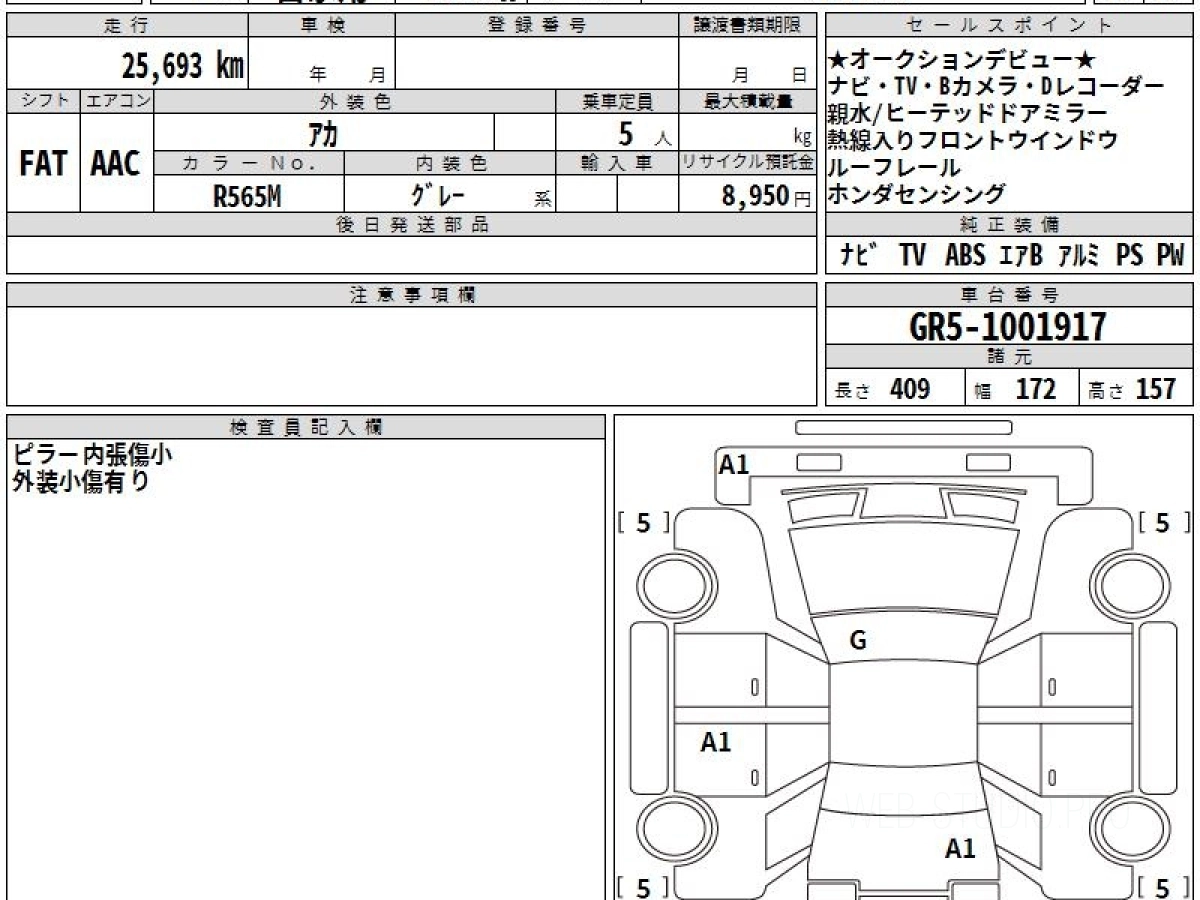
Task: Click the 車検 header cell
Action: [322, 26]
